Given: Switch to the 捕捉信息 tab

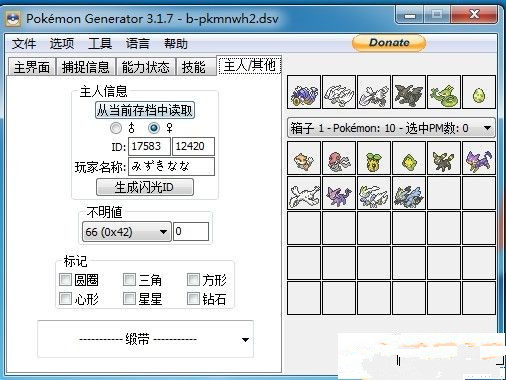Looking at the screenshot, I should (86, 67).
